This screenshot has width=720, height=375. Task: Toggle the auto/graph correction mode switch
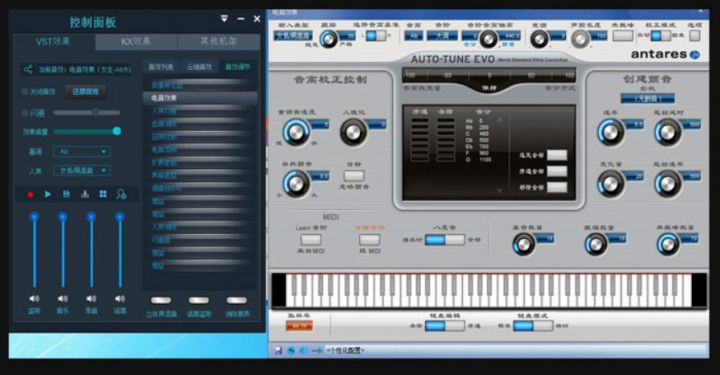(660, 35)
